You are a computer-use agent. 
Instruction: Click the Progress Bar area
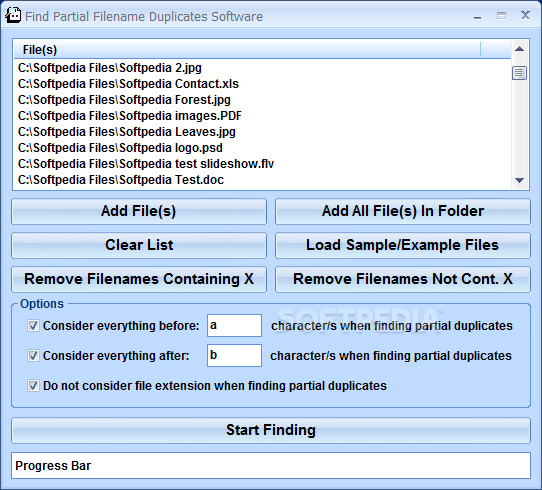click(271, 466)
